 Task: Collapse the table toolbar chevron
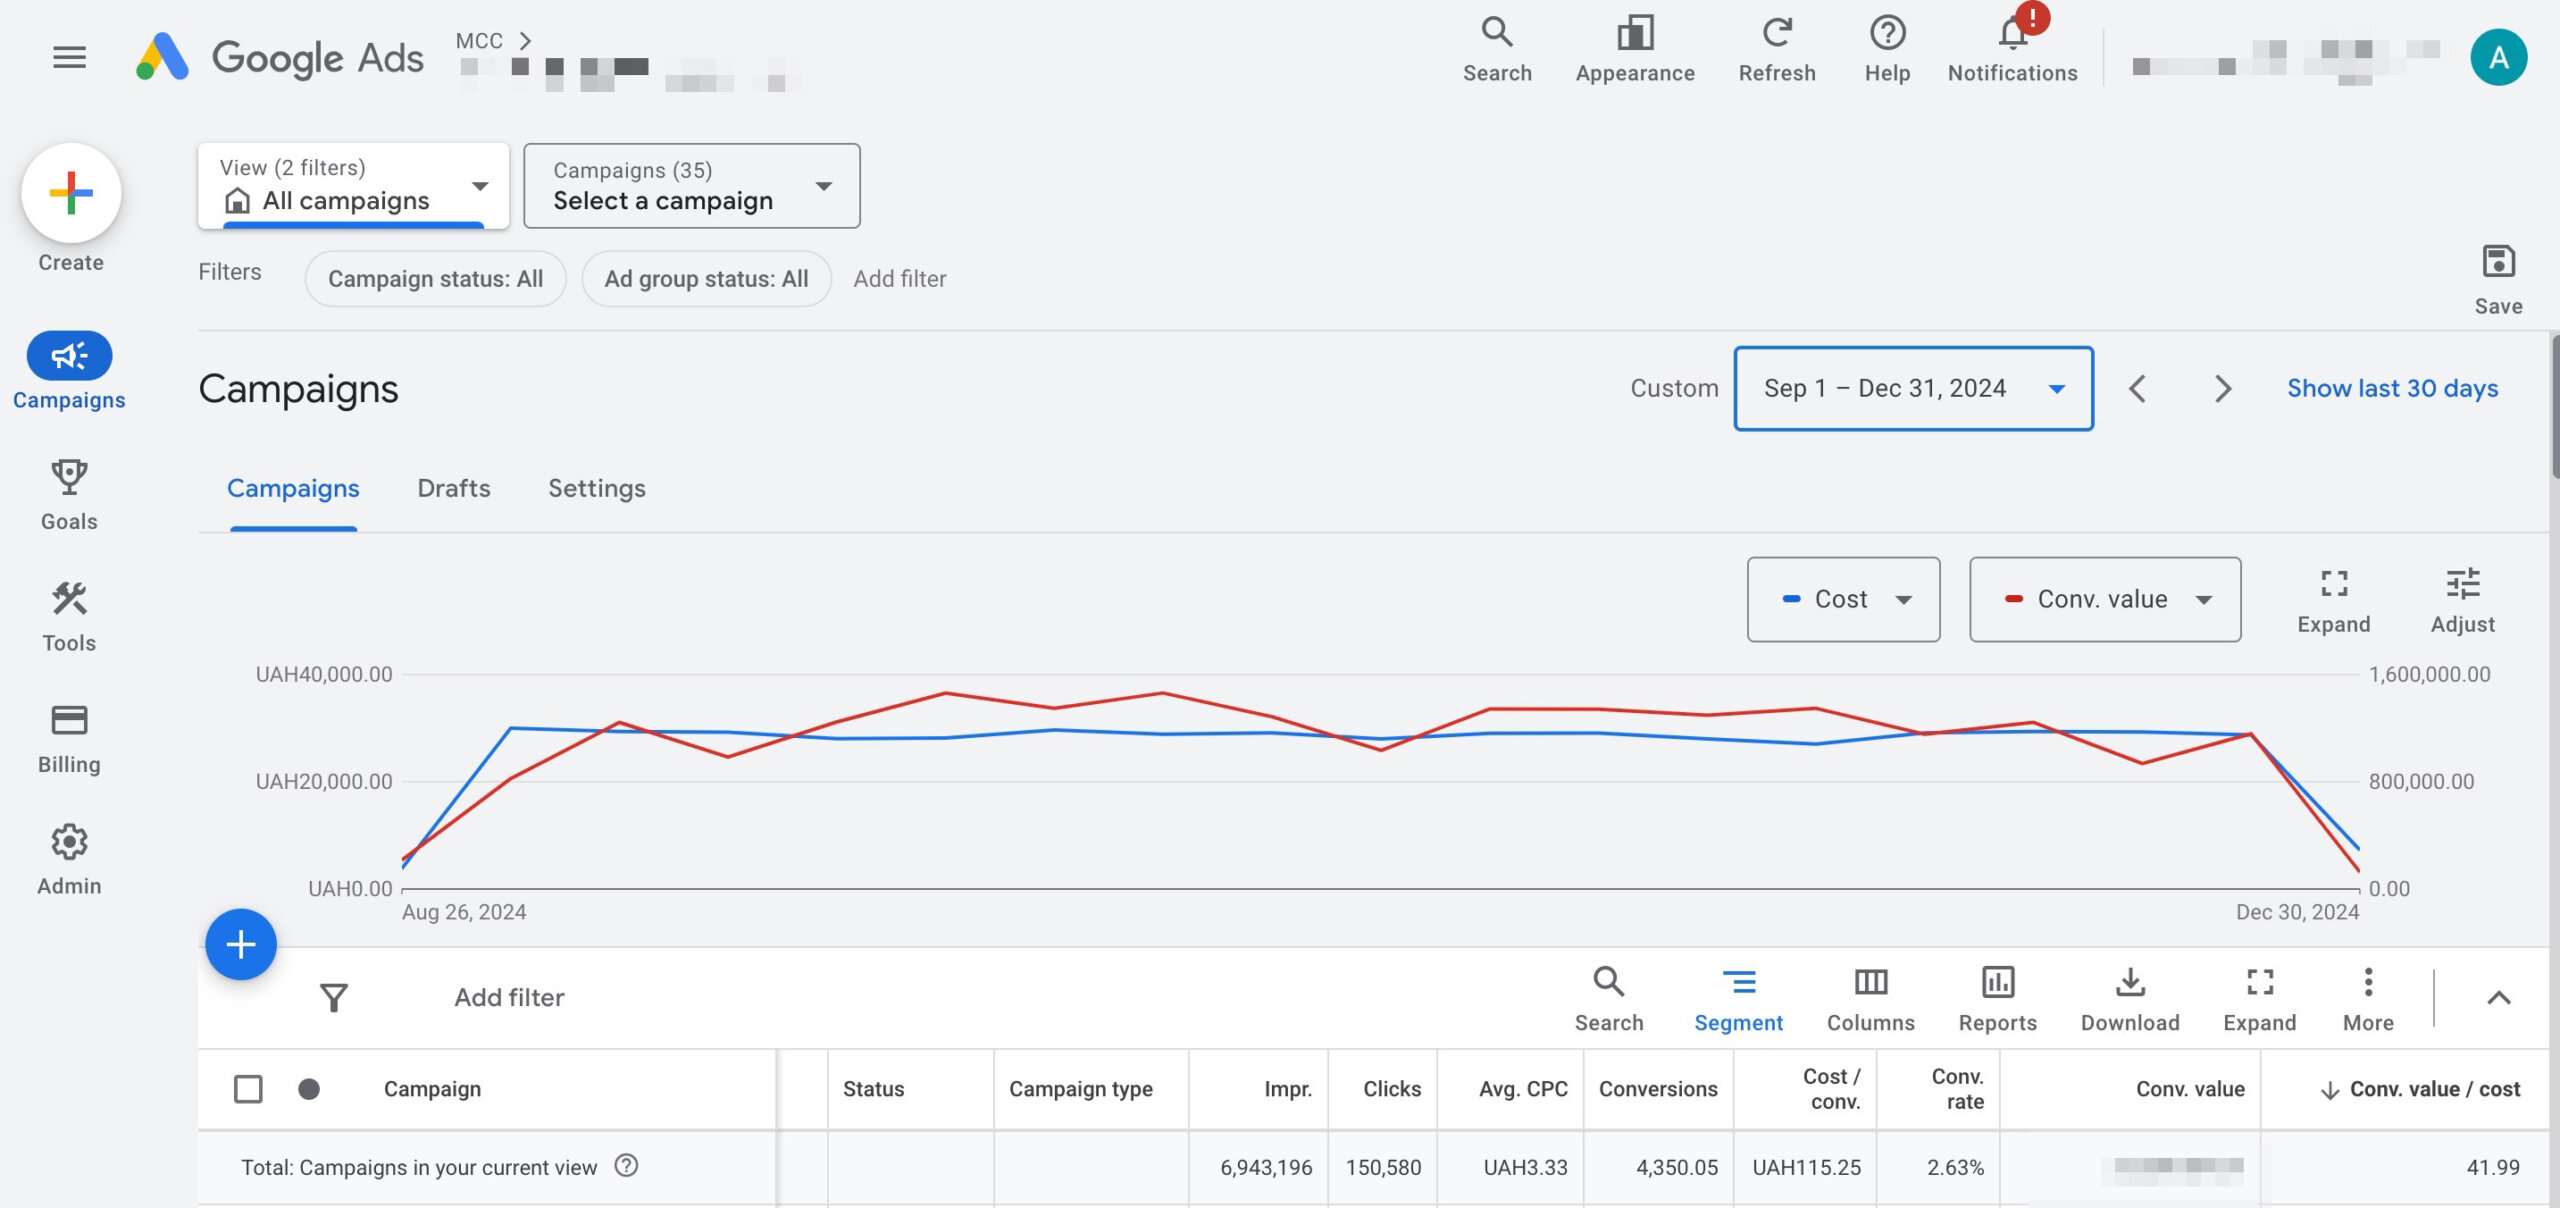(x=2498, y=997)
